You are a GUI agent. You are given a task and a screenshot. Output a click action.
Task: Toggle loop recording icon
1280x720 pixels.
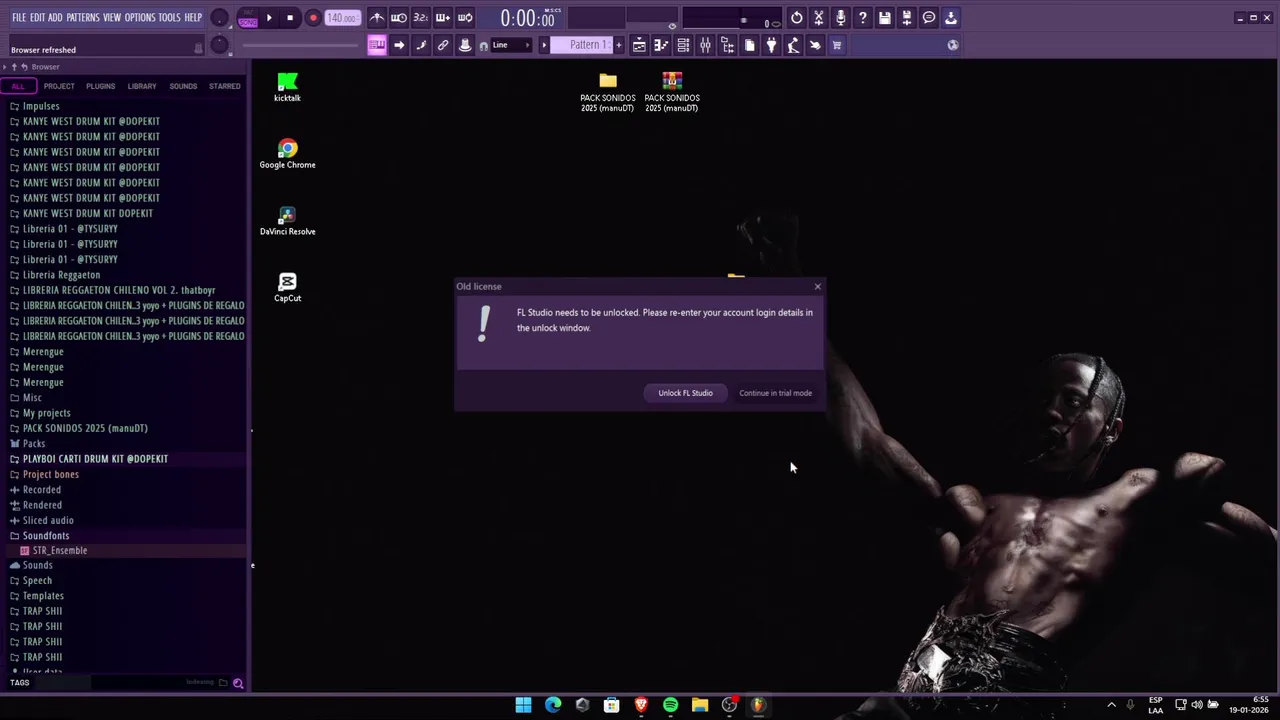[465, 18]
